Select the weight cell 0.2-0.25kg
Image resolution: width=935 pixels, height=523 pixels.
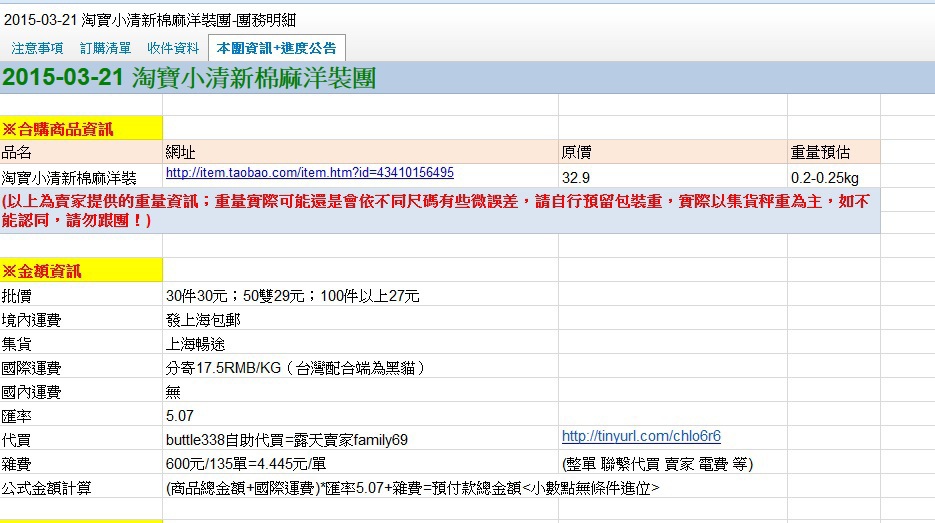click(834, 177)
